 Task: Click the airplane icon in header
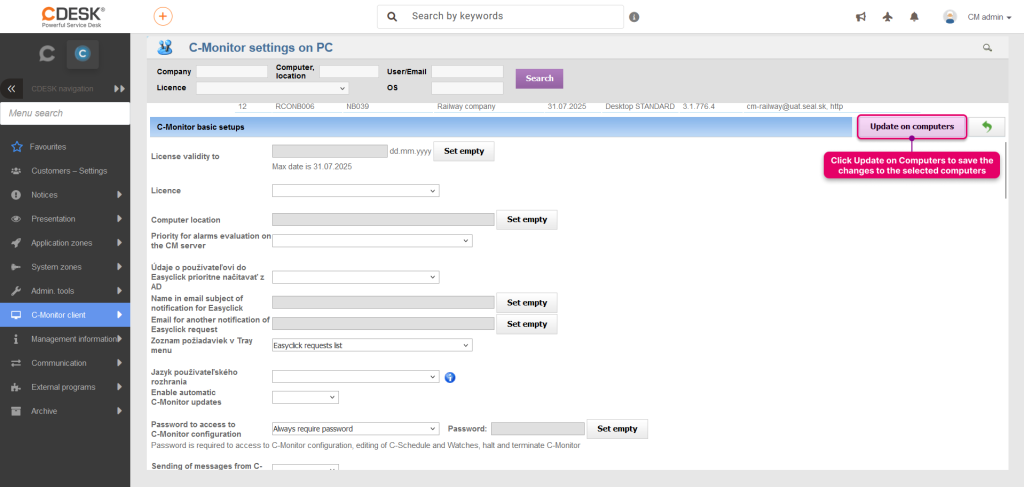[887, 17]
